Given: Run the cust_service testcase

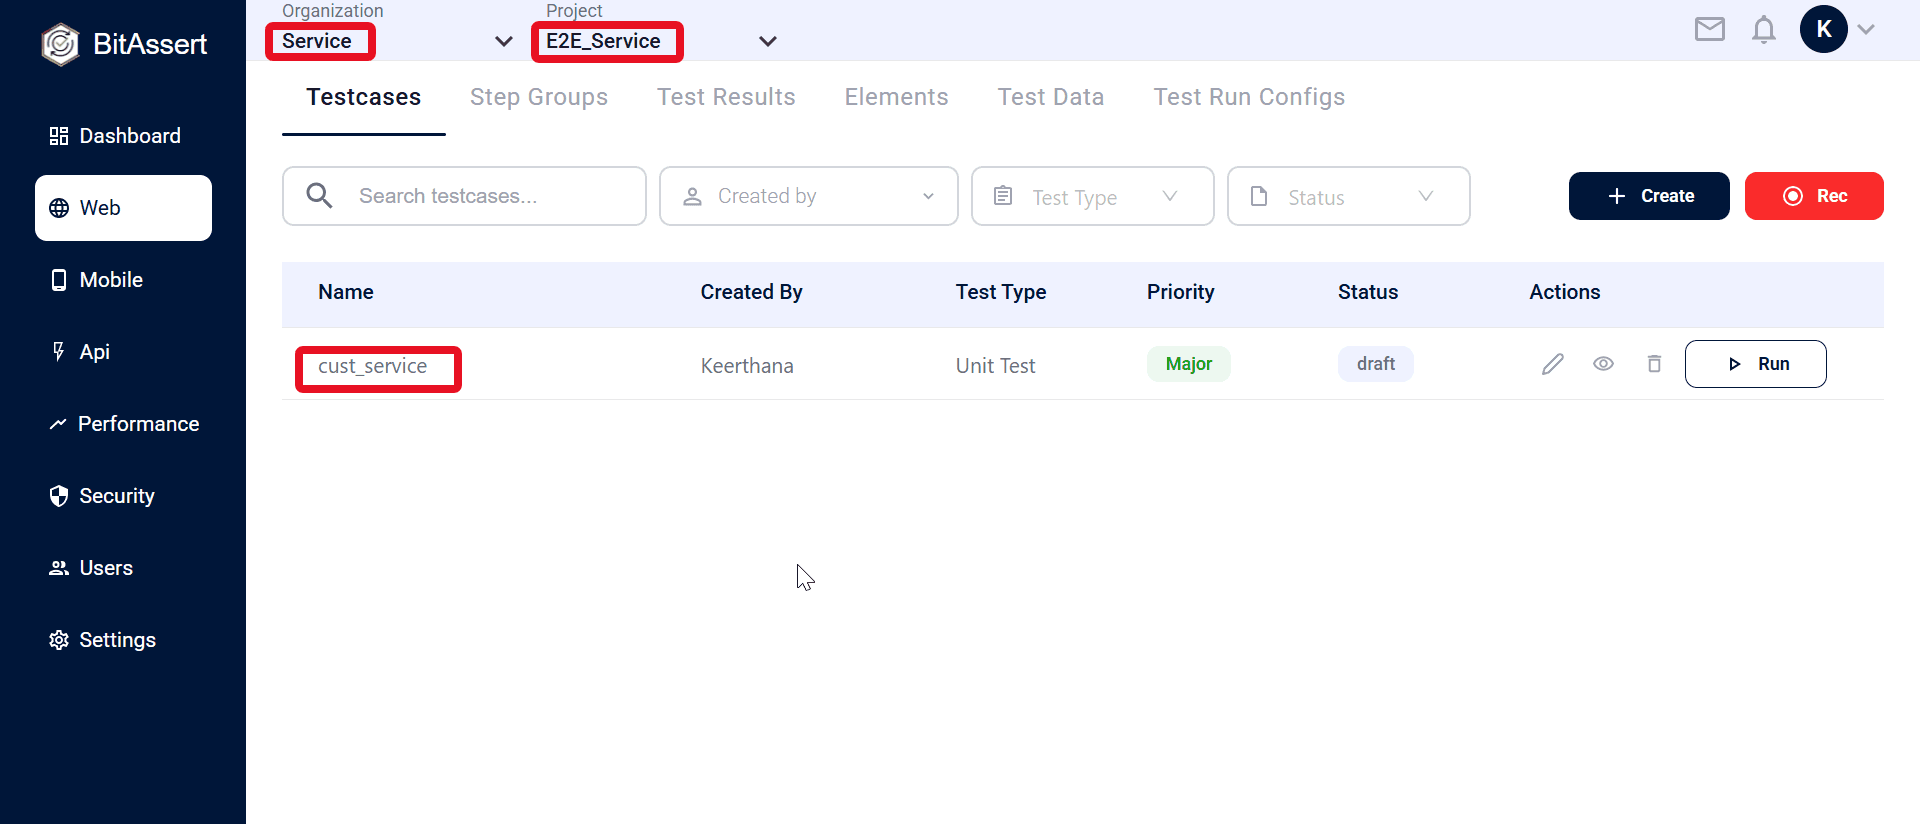Looking at the screenshot, I should [x=1756, y=364].
